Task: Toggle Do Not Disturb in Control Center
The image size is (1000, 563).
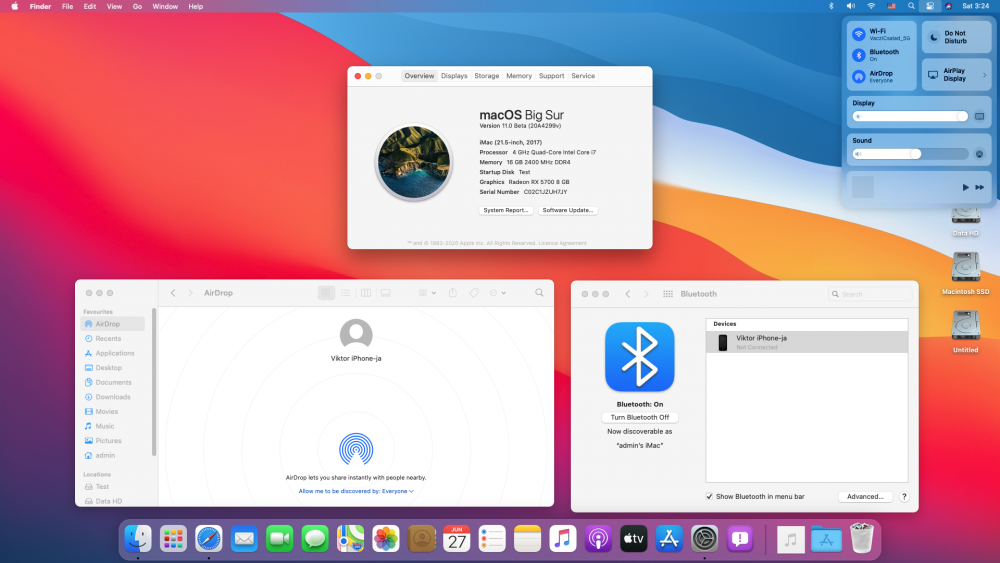Action: pyautogui.click(x=957, y=37)
